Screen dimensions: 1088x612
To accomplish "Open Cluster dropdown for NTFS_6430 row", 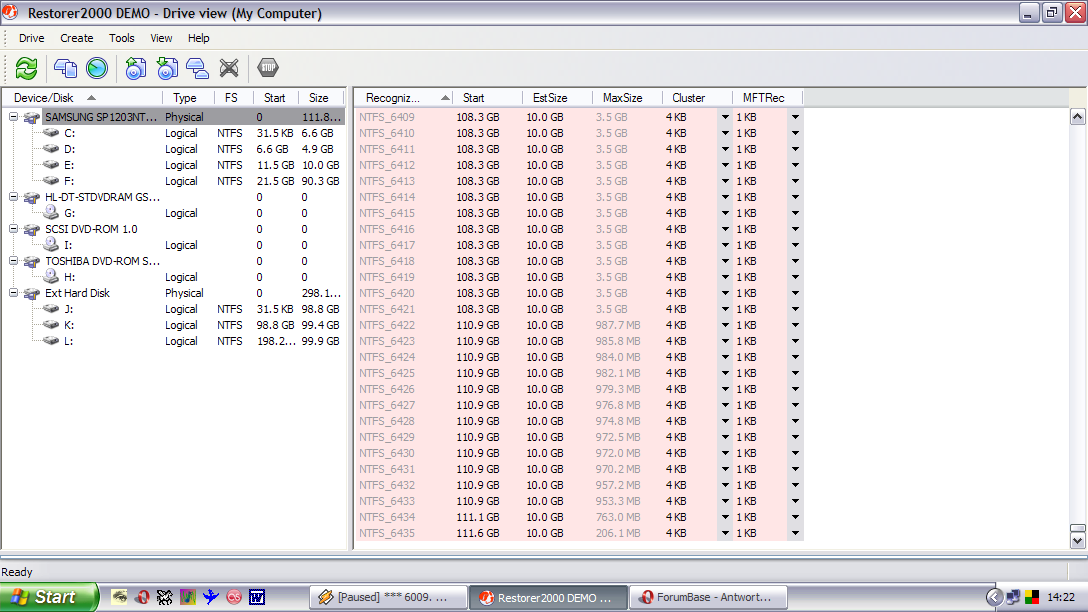I will 725,453.
